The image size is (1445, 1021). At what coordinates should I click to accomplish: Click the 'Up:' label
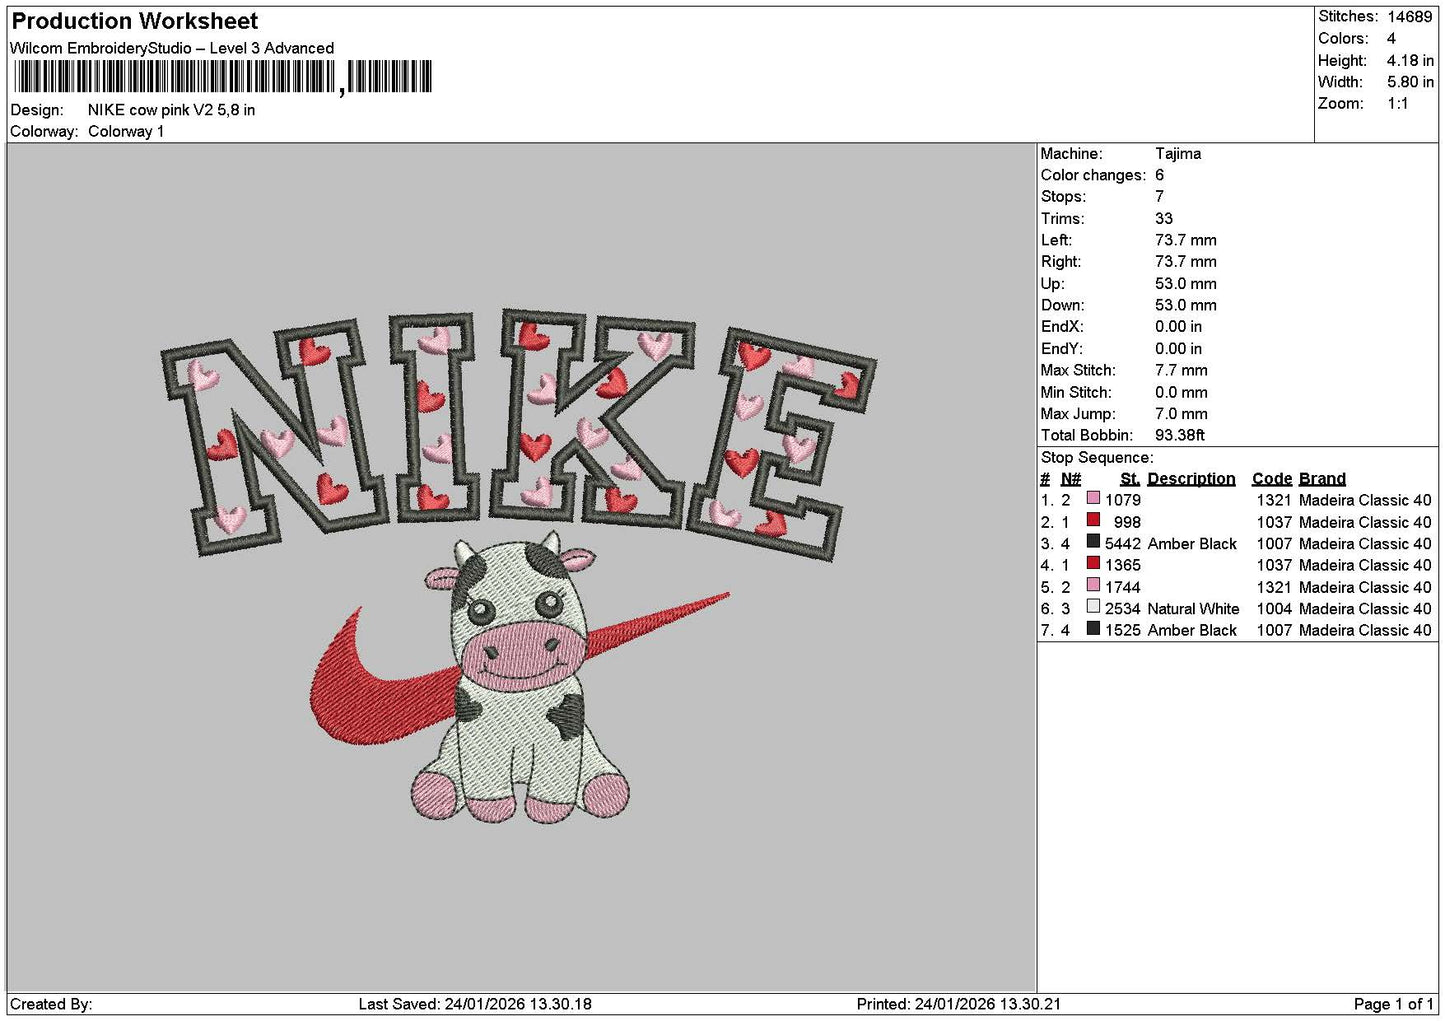pos(1052,284)
